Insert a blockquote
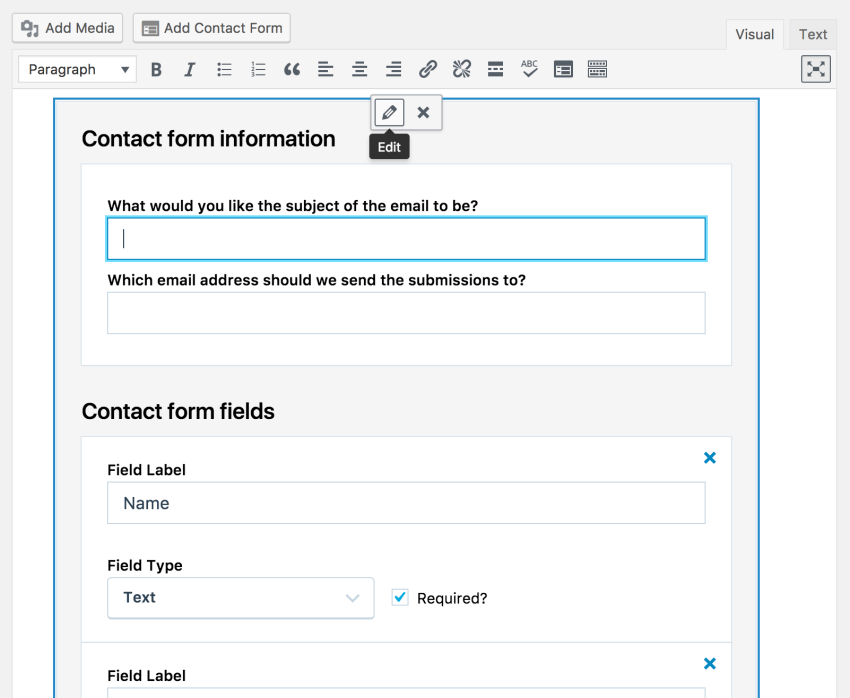The height and width of the screenshot is (698, 850). 291,69
